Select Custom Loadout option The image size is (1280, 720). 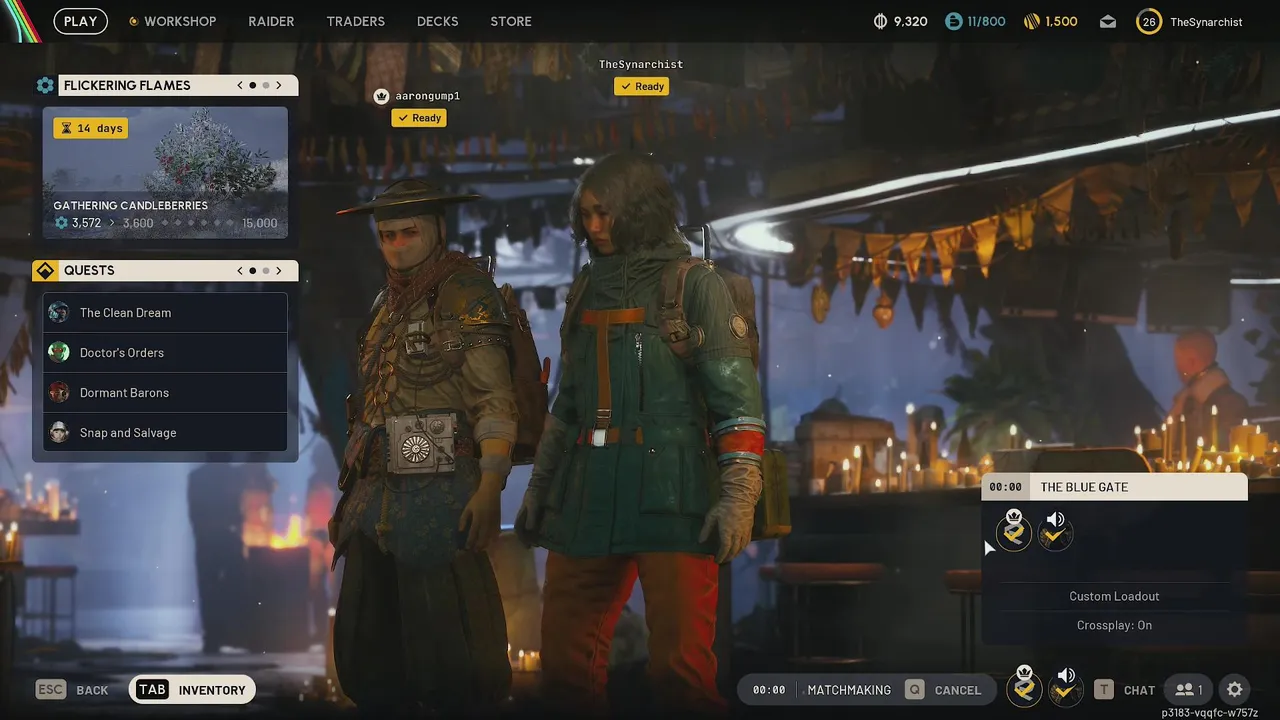pos(1114,596)
